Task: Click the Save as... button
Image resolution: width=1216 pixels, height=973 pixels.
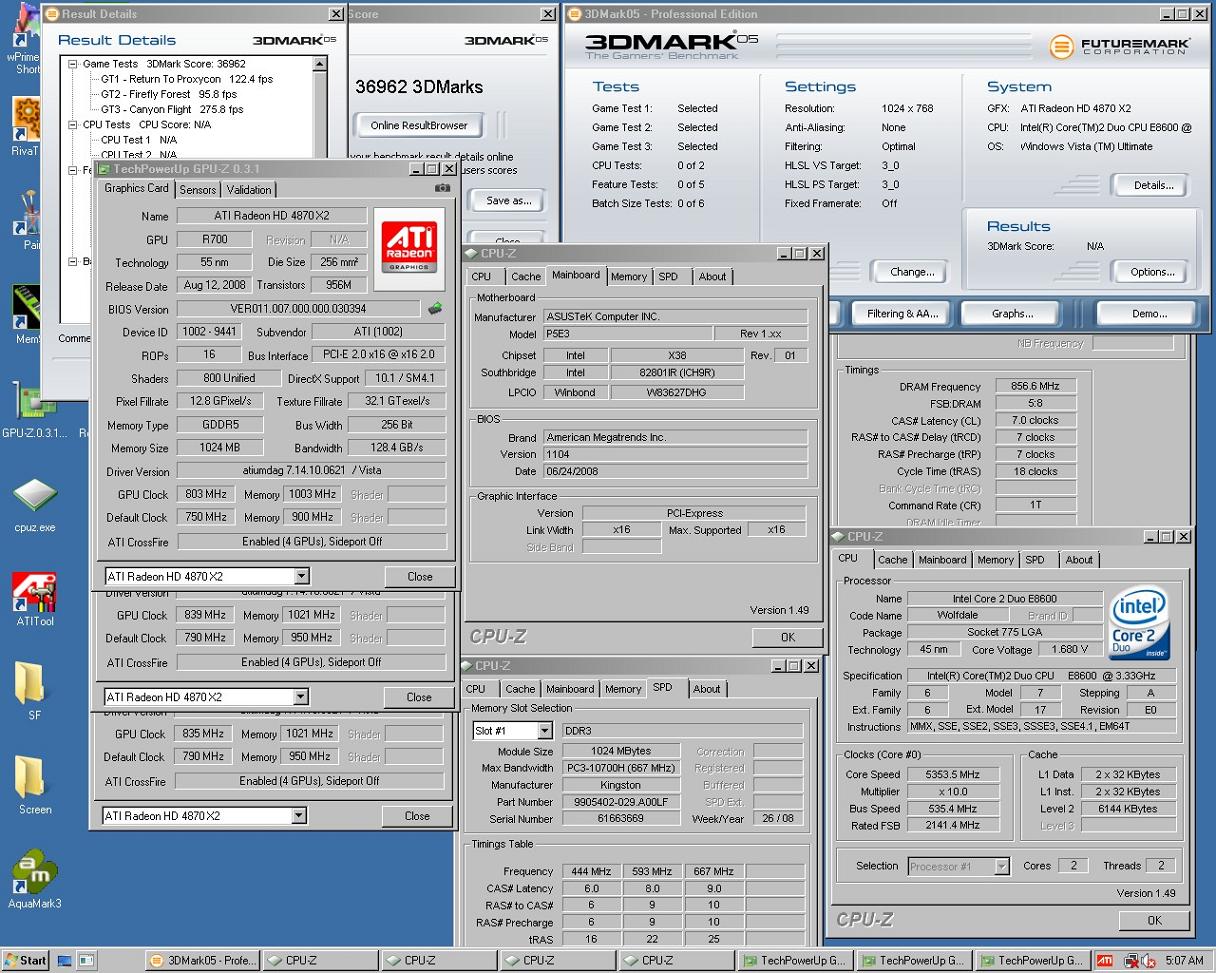Action: (509, 200)
